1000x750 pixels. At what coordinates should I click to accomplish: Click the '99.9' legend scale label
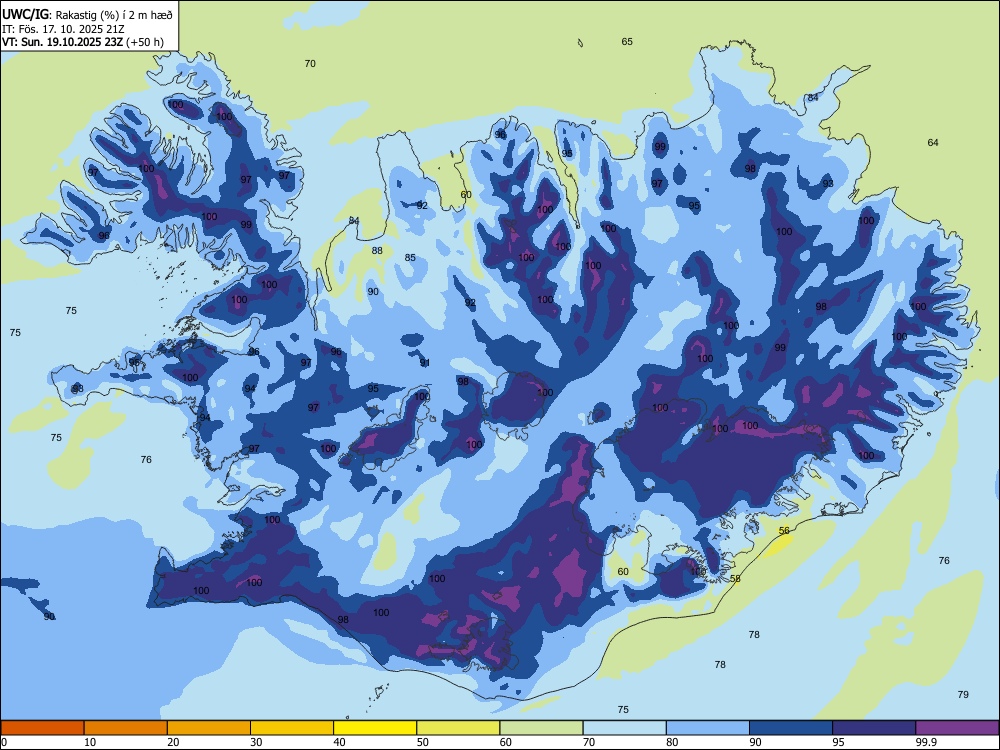(925, 742)
